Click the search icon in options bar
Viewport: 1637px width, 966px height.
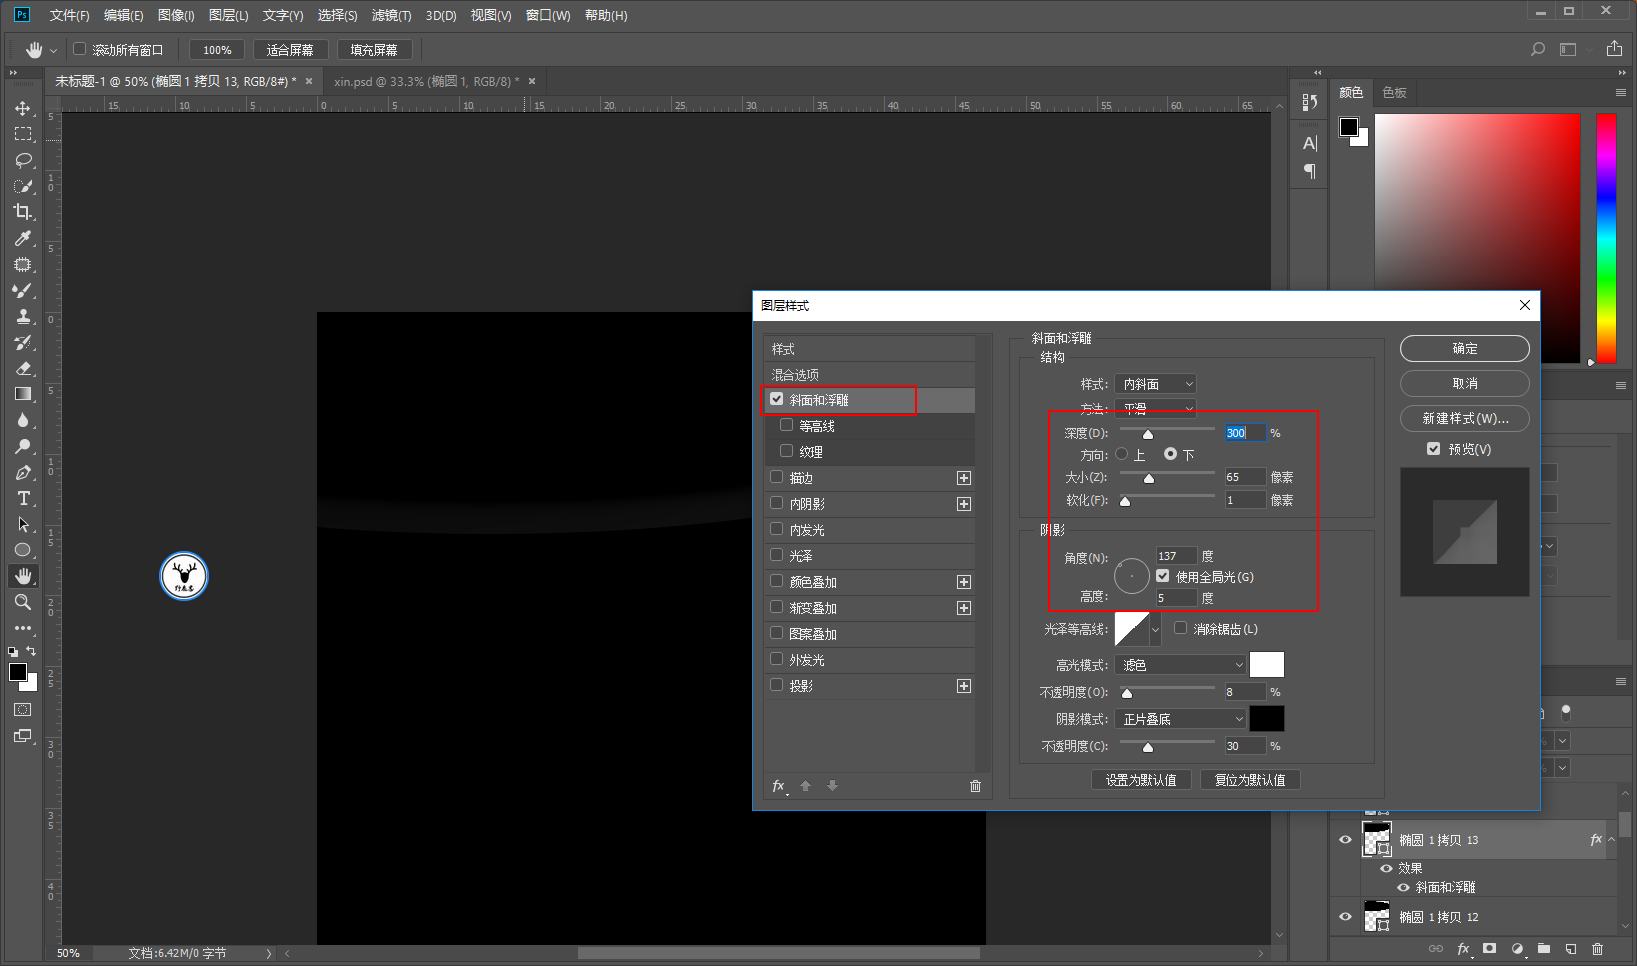click(1538, 49)
